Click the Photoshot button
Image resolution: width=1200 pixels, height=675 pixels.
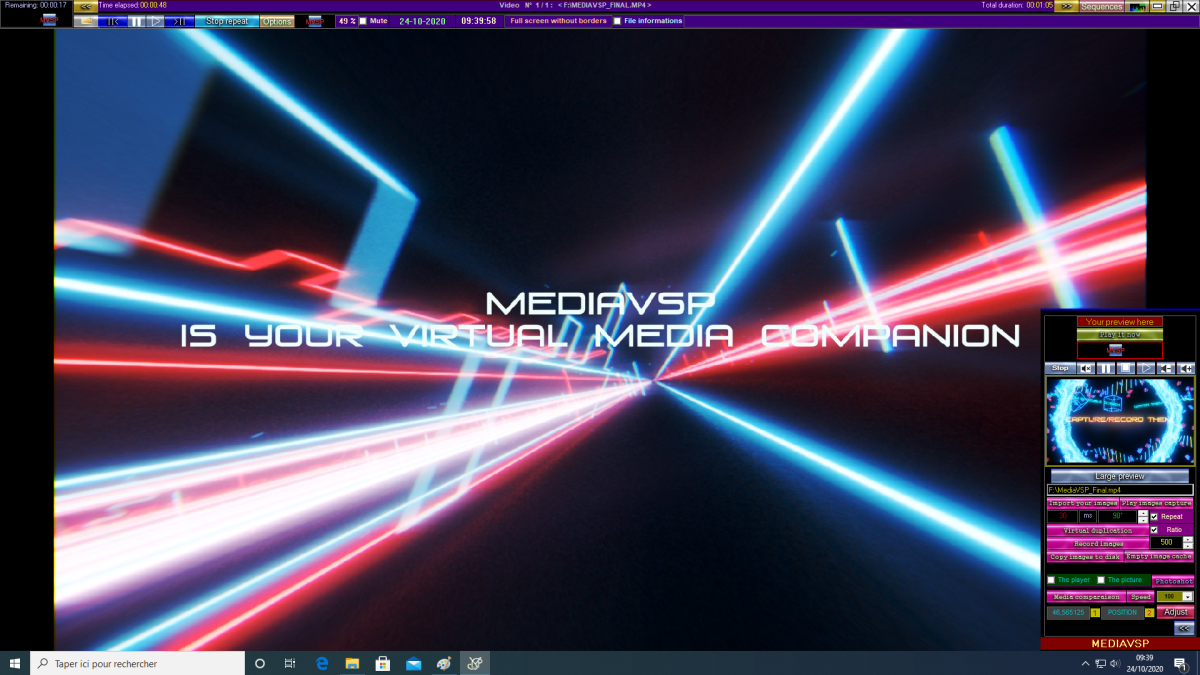[x=1172, y=581]
